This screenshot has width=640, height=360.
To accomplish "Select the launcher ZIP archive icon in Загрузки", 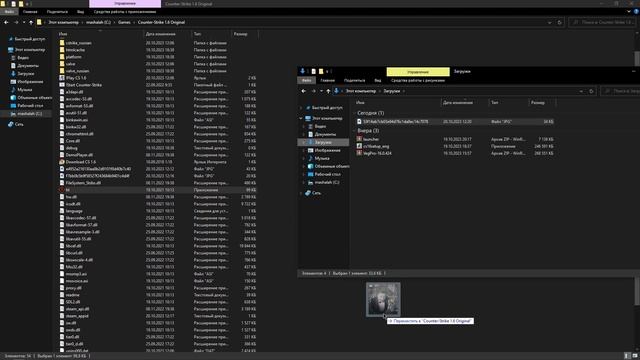I will pos(359,139).
